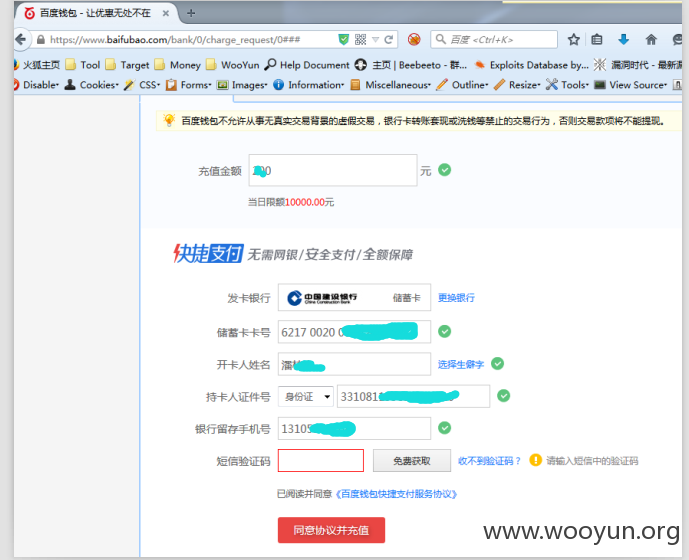Viewport: 689px width, 560px height.
Task: Open the Help Document bookmark
Action: tap(307, 65)
